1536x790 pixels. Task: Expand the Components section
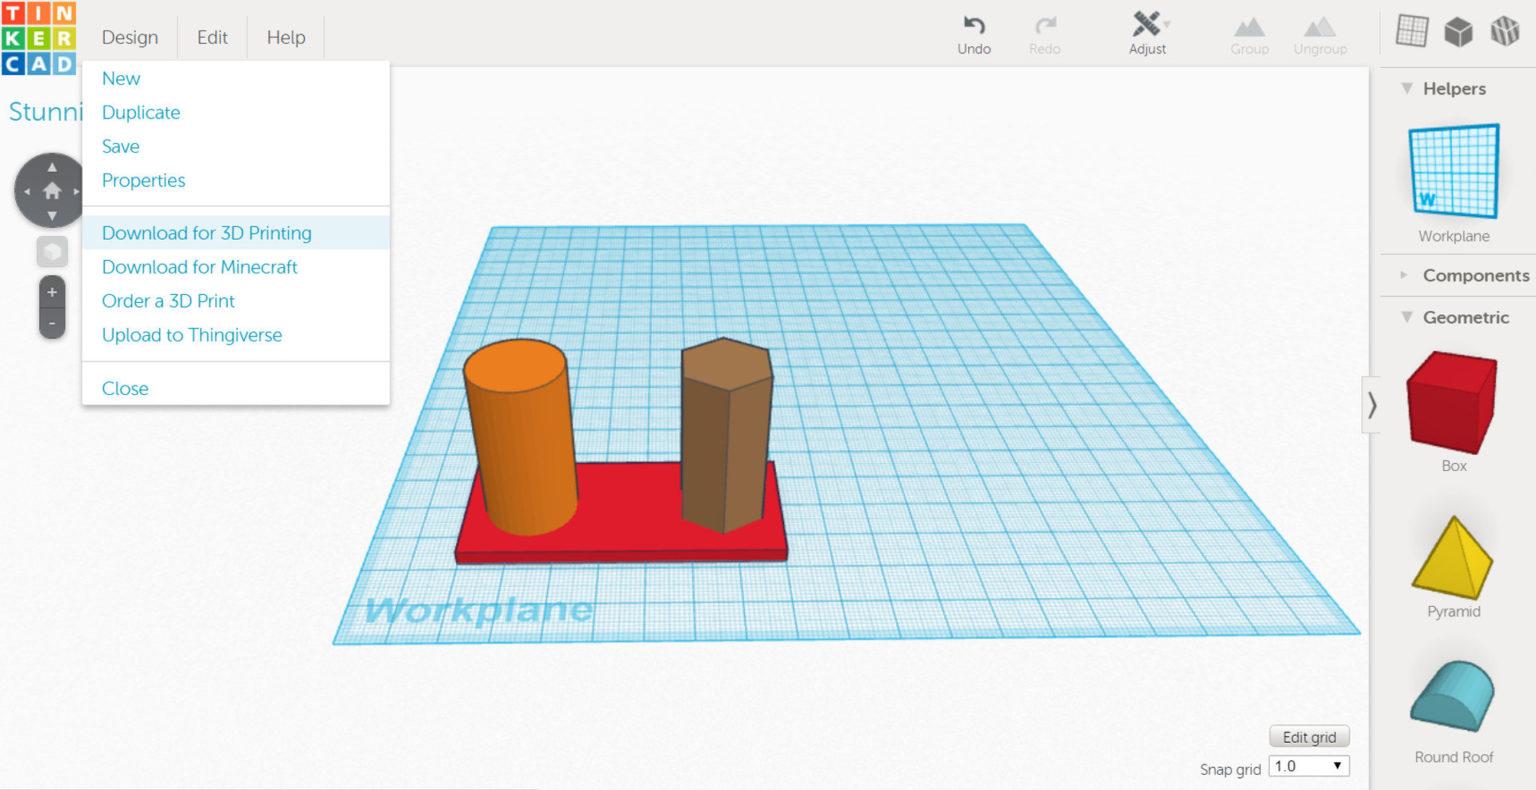[1406, 275]
